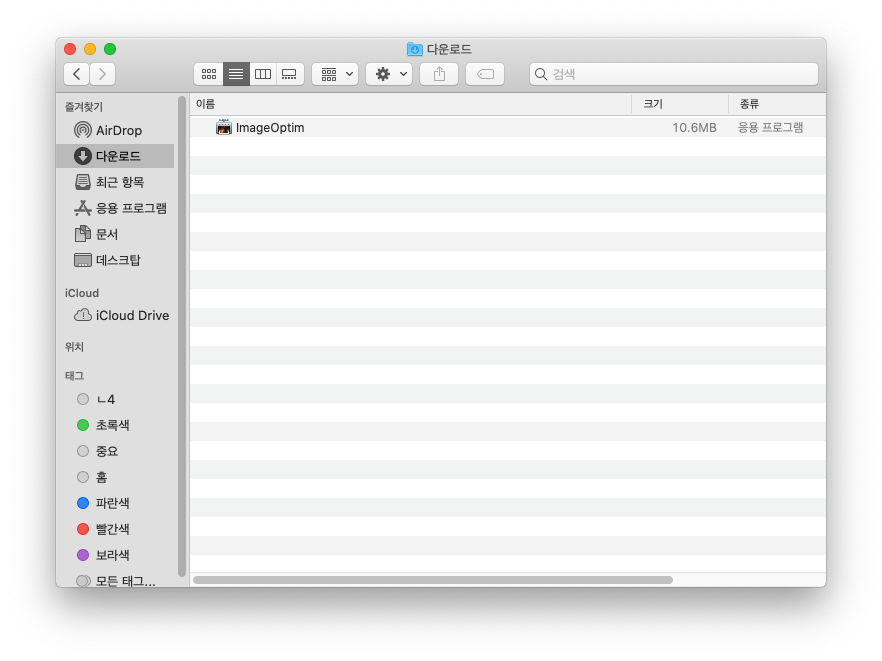The width and height of the screenshot is (882, 661).
Task: Select the ImageOptim app row
Action: coord(508,128)
